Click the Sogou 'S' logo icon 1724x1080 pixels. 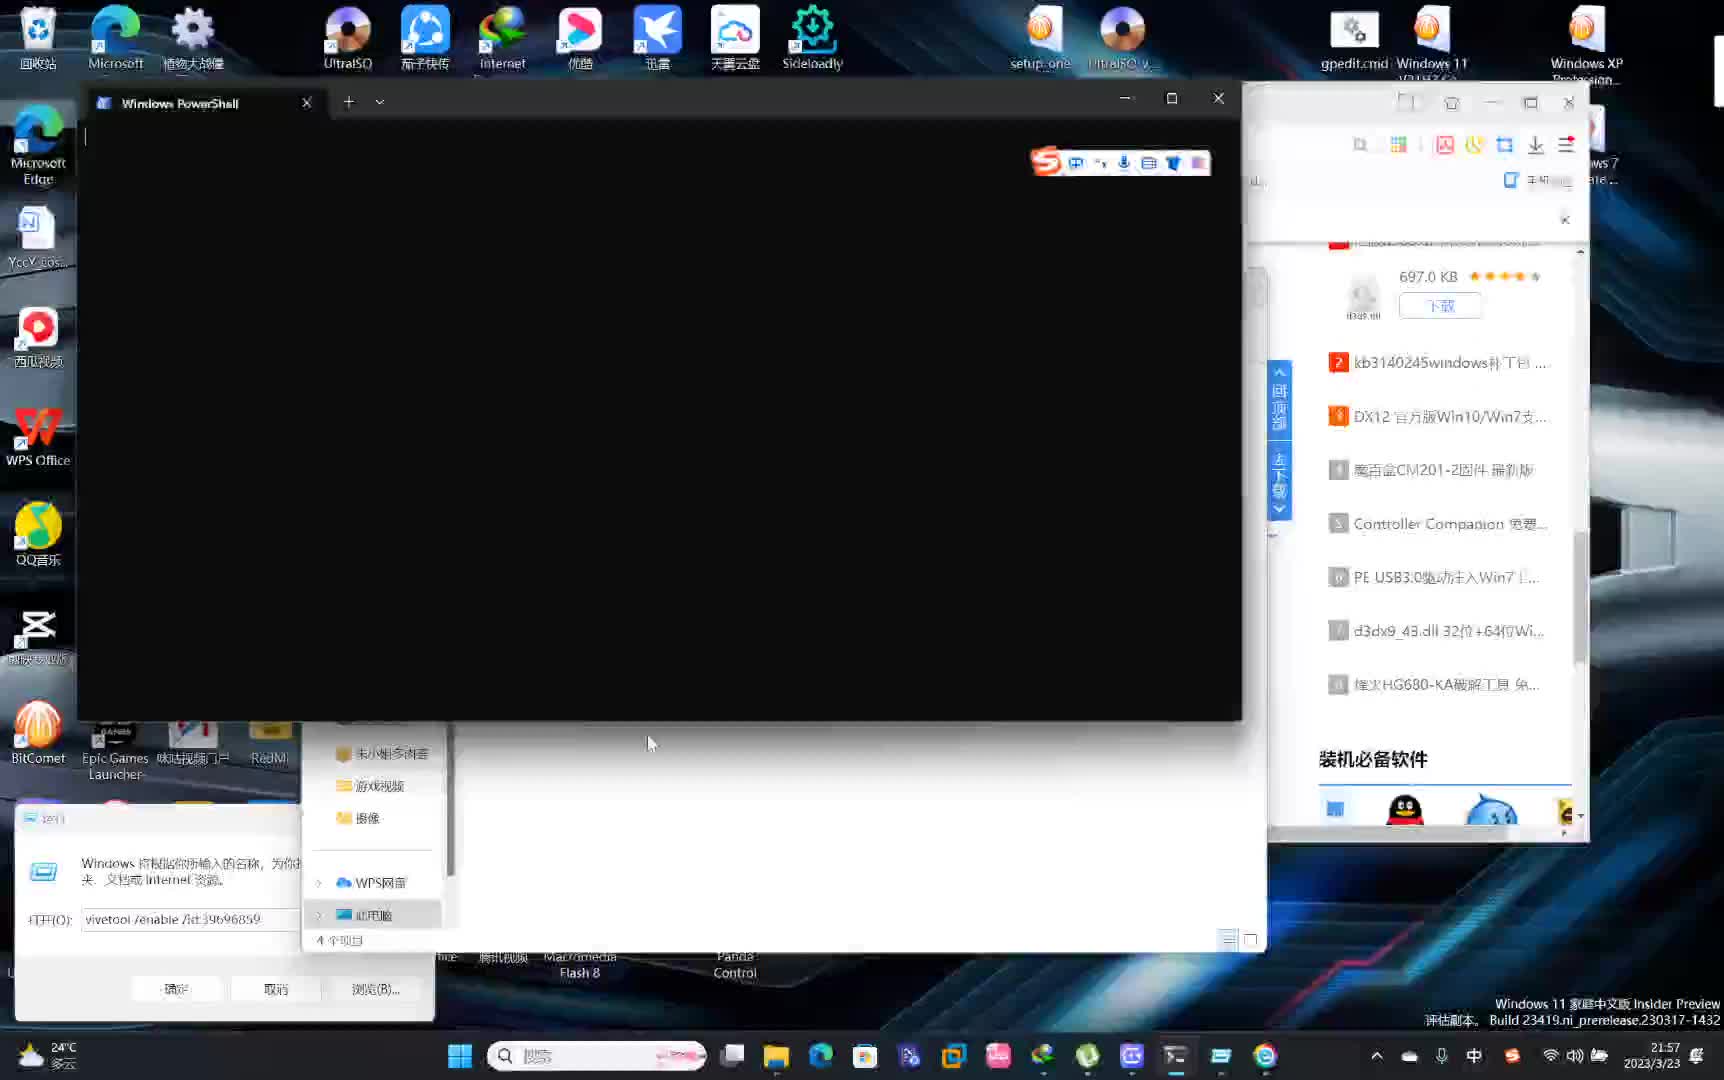click(1046, 162)
